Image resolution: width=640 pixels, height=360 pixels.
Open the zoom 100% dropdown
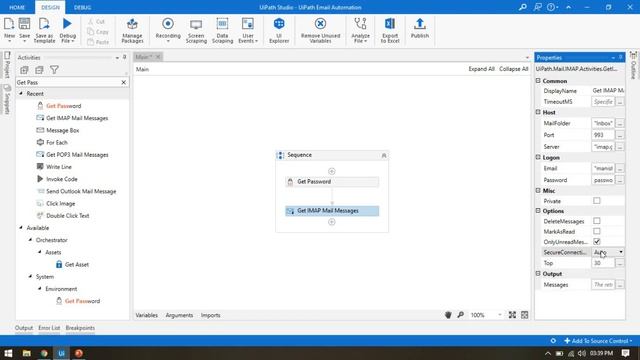[x=500, y=315]
